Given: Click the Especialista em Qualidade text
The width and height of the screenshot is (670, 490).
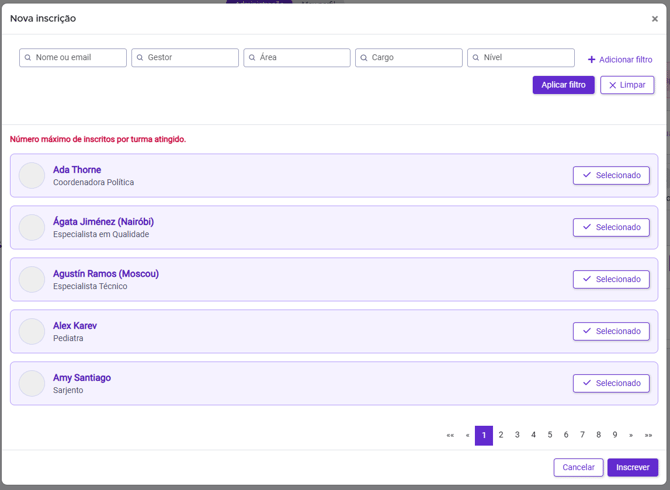Looking at the screenshot, I should coord(101,235).
